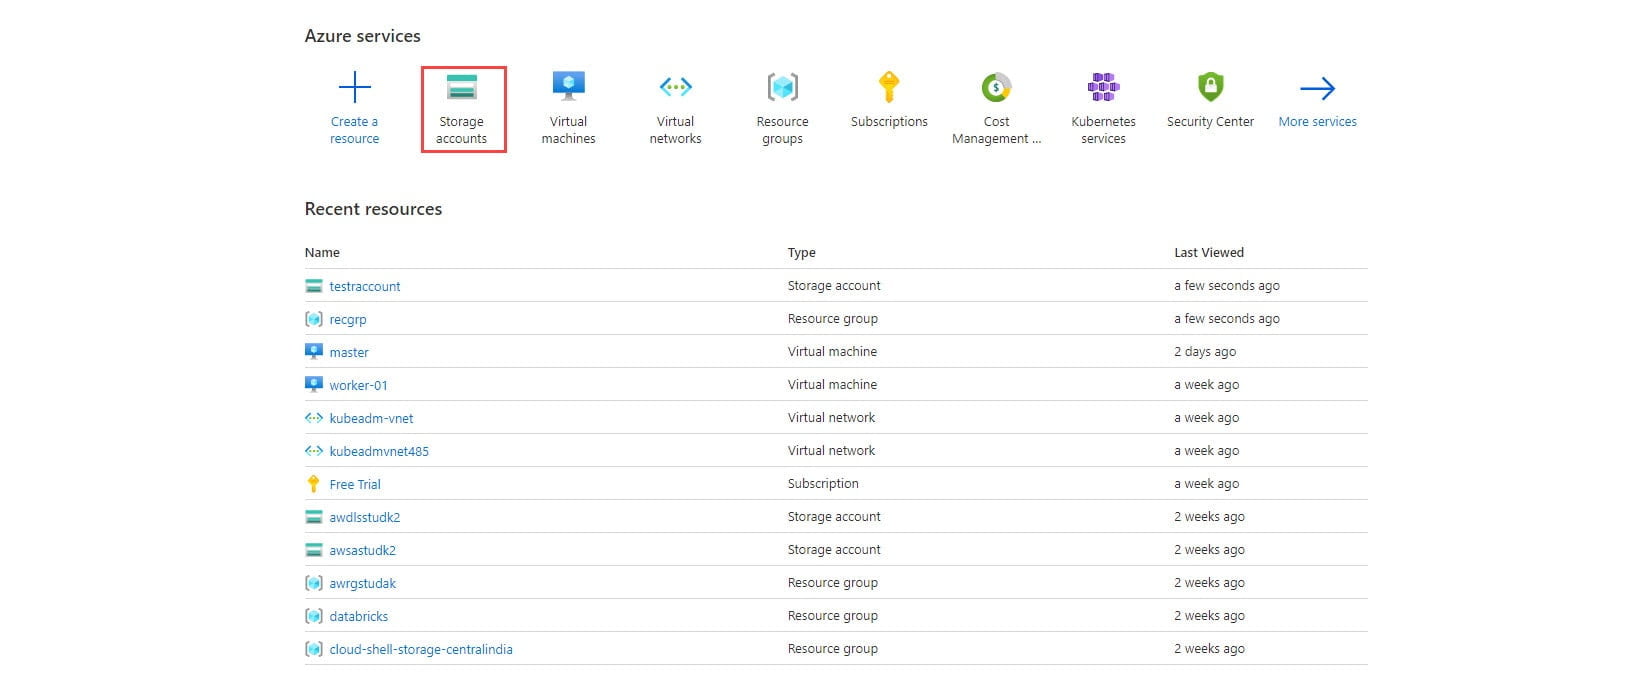The width and height of the screenshot is (1630, 684).
Task: Click the Create a resource label
Action: pos(355,130)
